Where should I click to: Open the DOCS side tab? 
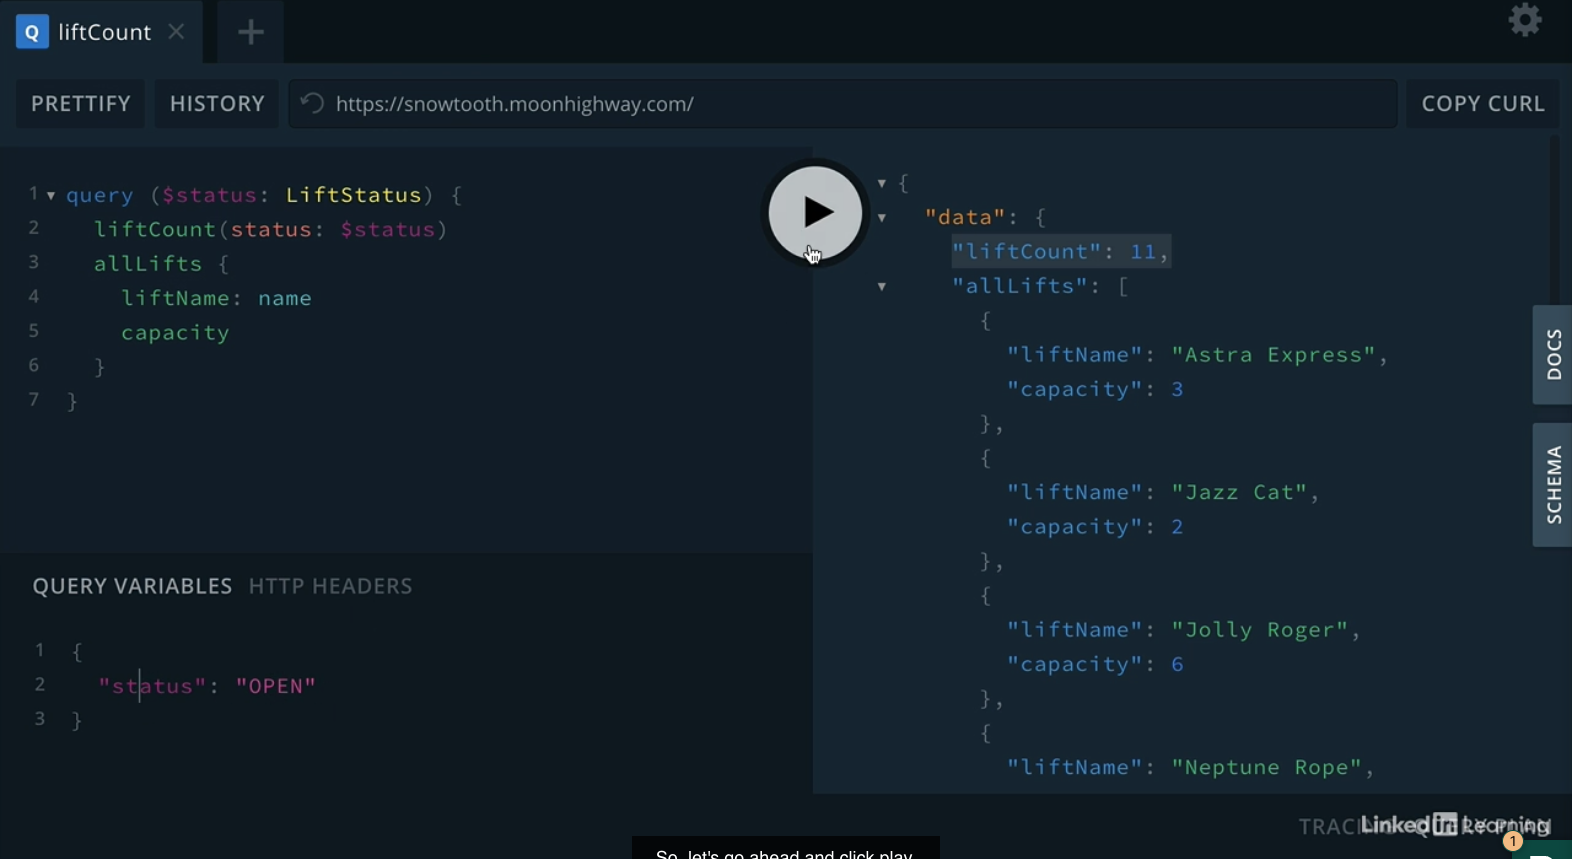(x=1553, y=355)
